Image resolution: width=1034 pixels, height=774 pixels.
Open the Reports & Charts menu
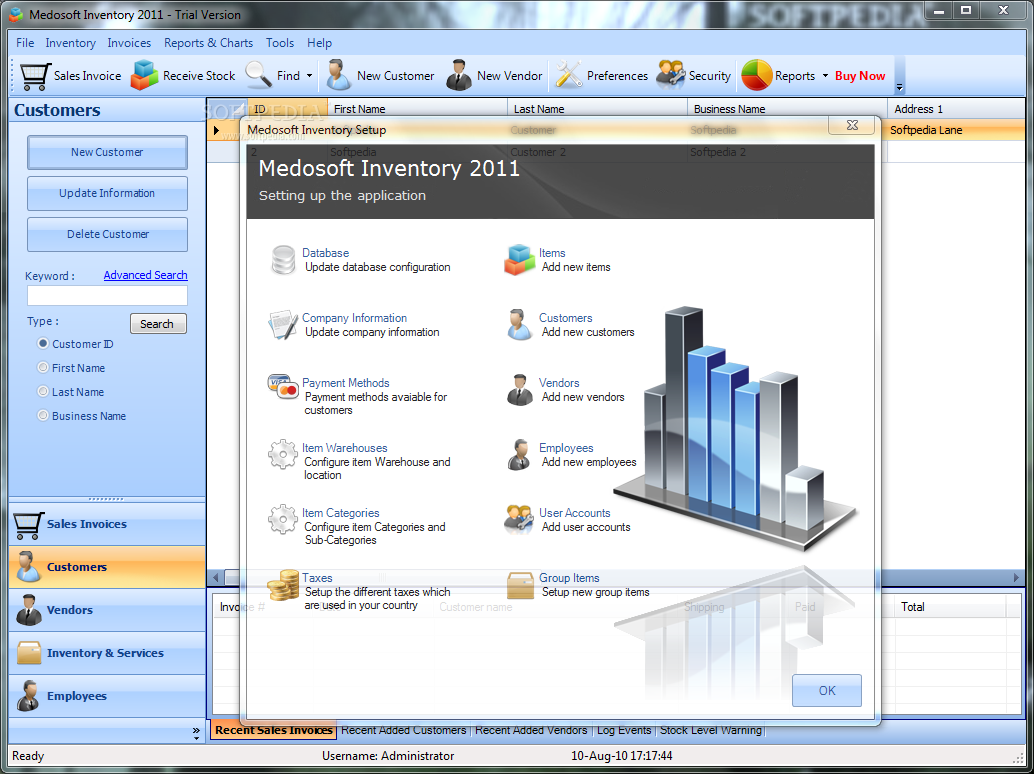[208, 43]
